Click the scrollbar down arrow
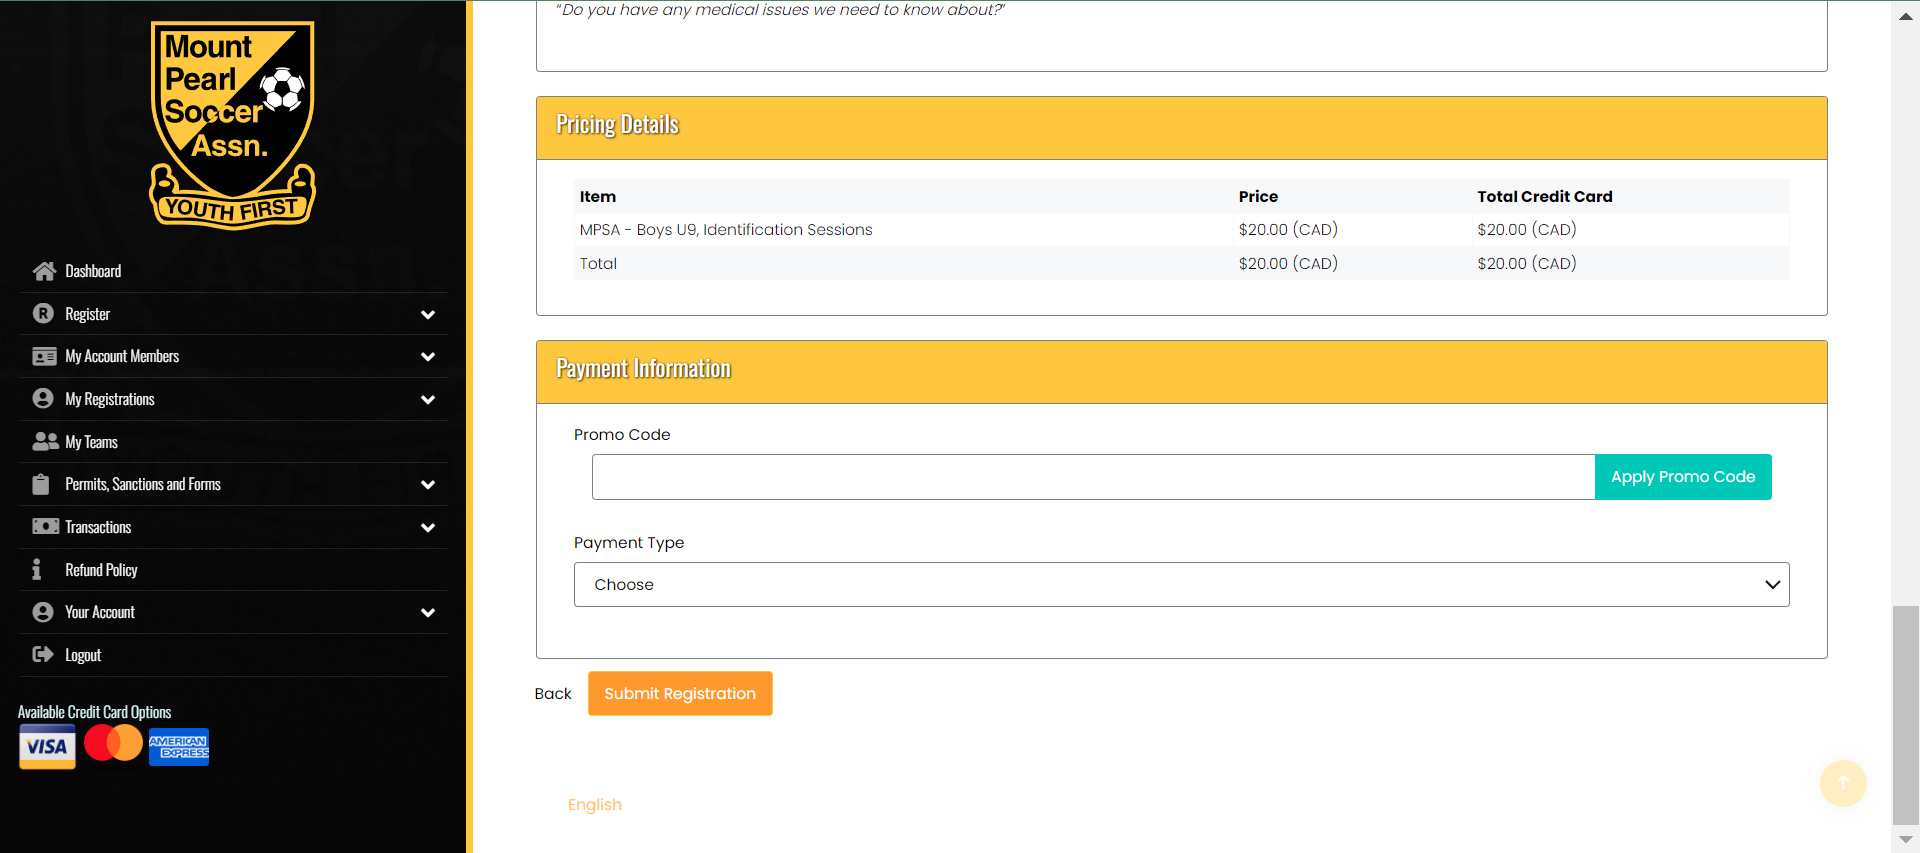This screenshot has height=853, width=1920. point(1905,840)
